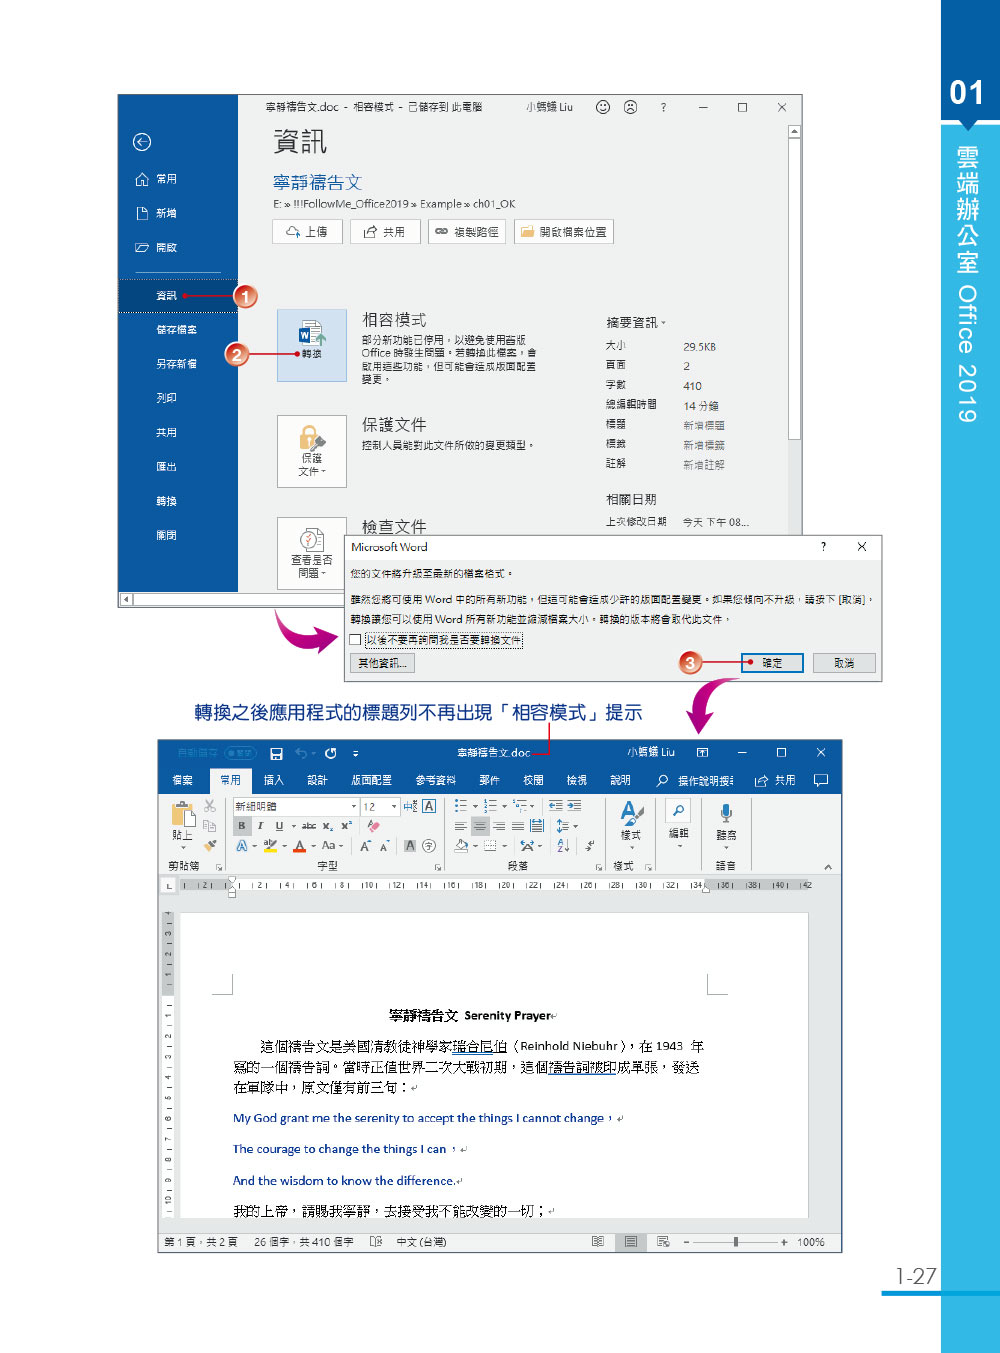The image size is (1000, 1353).
Task: Switch to Print Layout view in status bar
Action: [x=630, y=1242]
